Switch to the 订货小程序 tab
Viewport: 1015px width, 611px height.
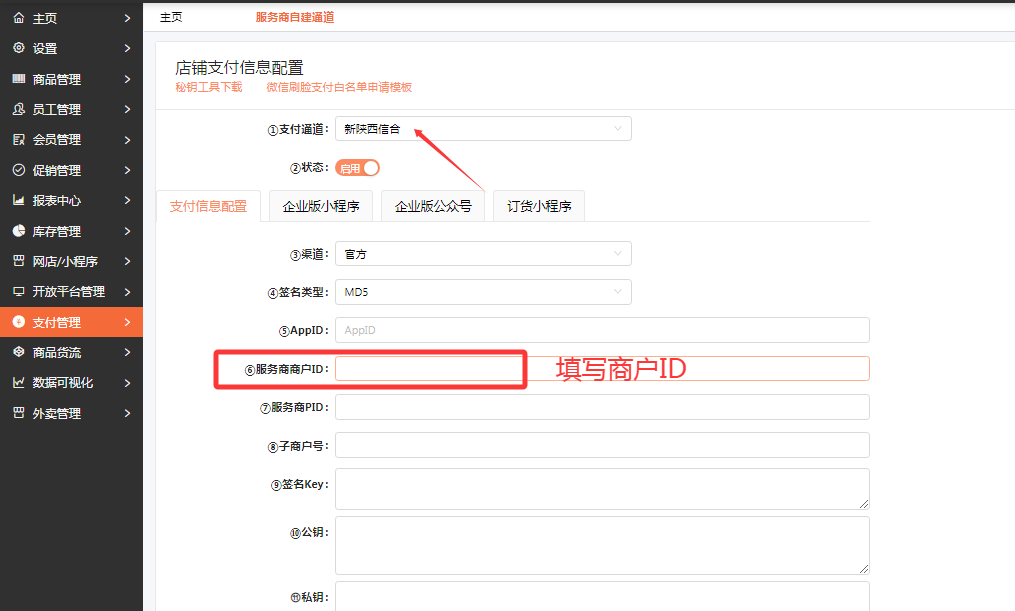point(538,207)
